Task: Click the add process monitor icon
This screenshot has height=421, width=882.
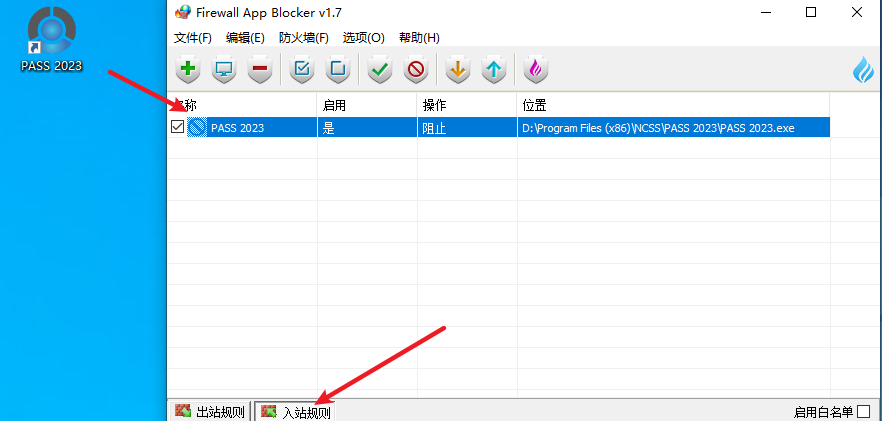Action: (224, 70)
